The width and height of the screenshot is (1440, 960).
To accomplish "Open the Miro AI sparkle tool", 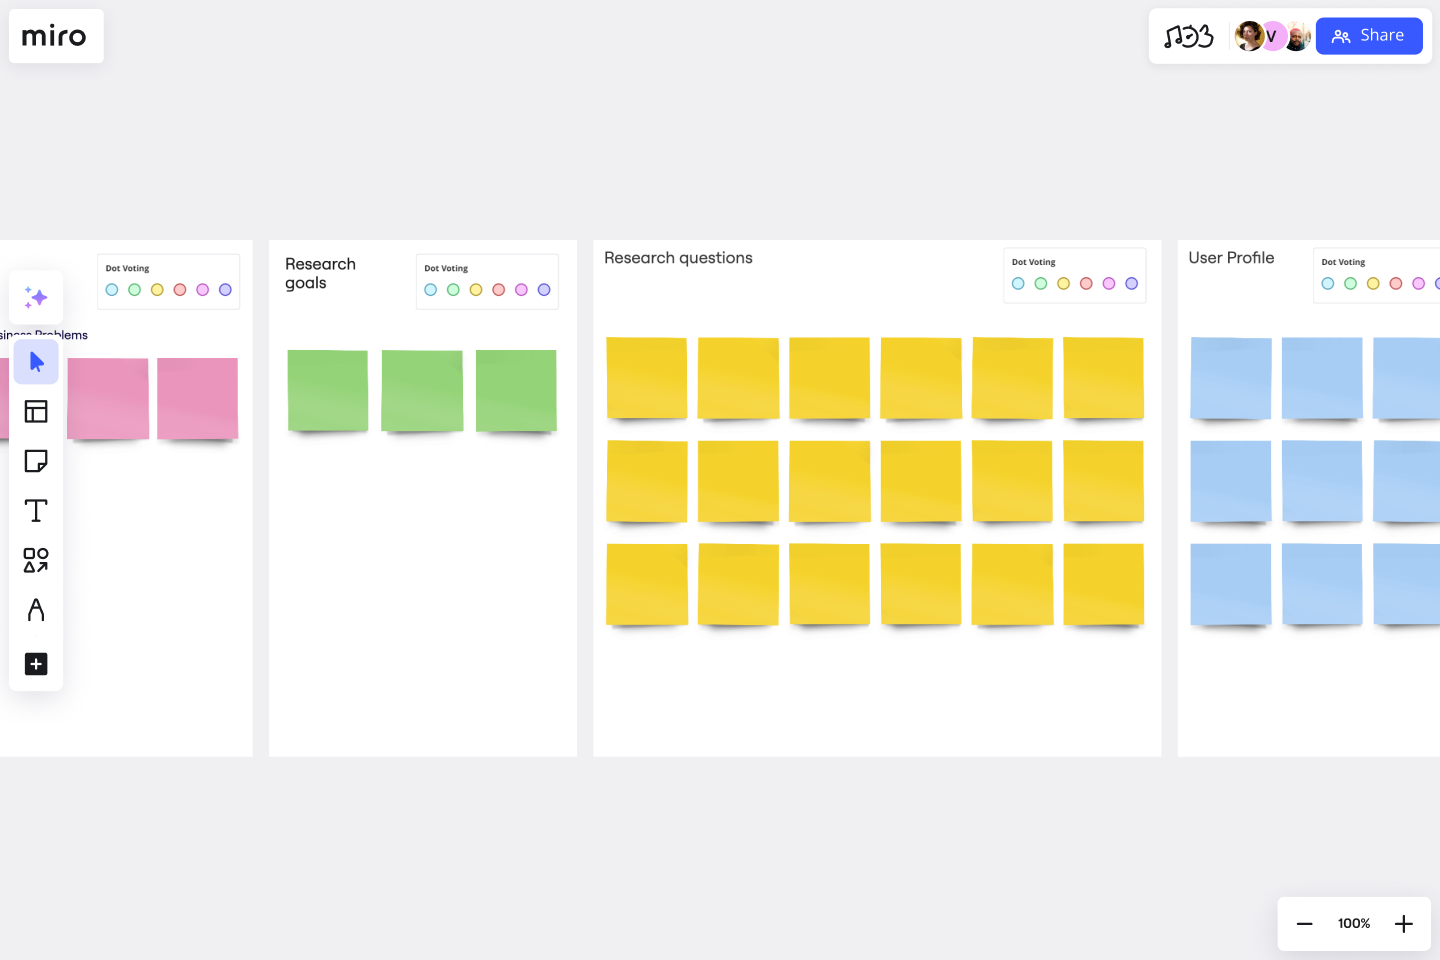I will tap(36, 297).
